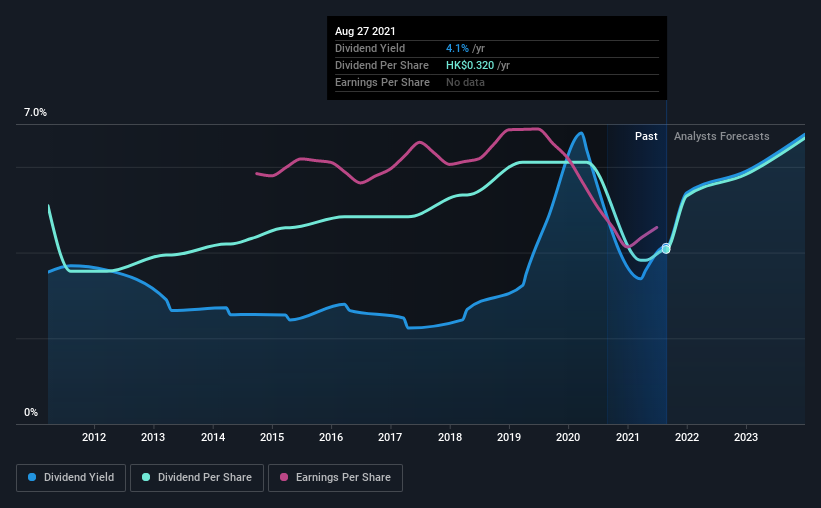Click the 7.0% y-axis label

point(35,113)
